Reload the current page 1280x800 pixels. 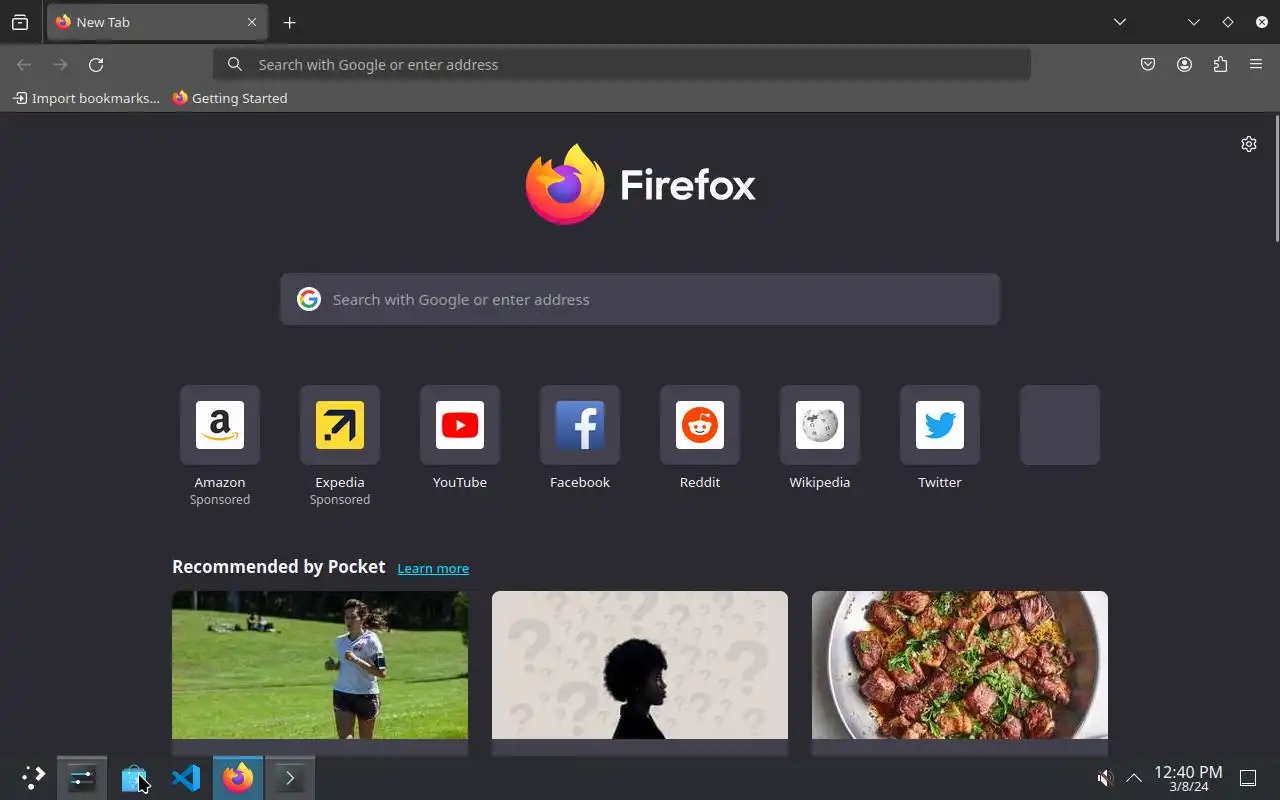click(96, 64)
